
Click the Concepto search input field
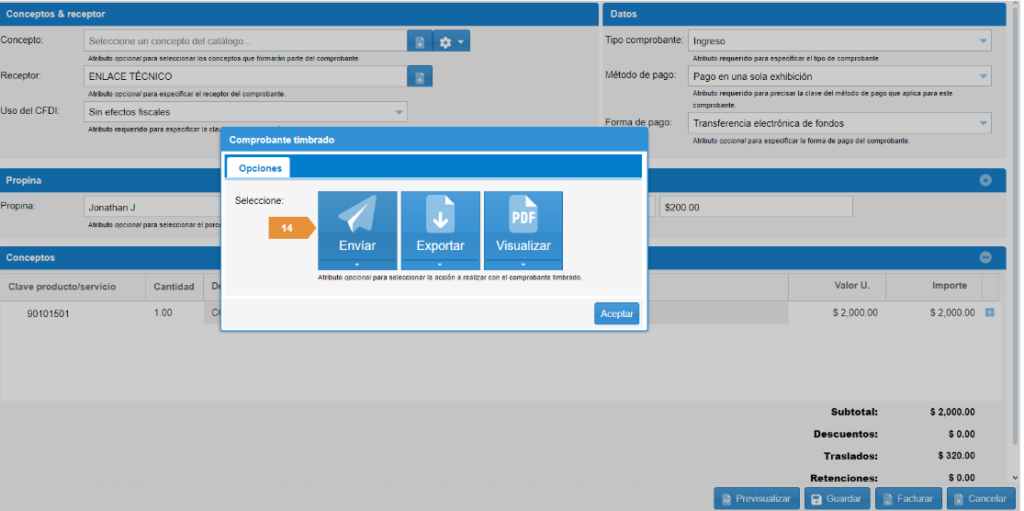[x=245, y=42]
